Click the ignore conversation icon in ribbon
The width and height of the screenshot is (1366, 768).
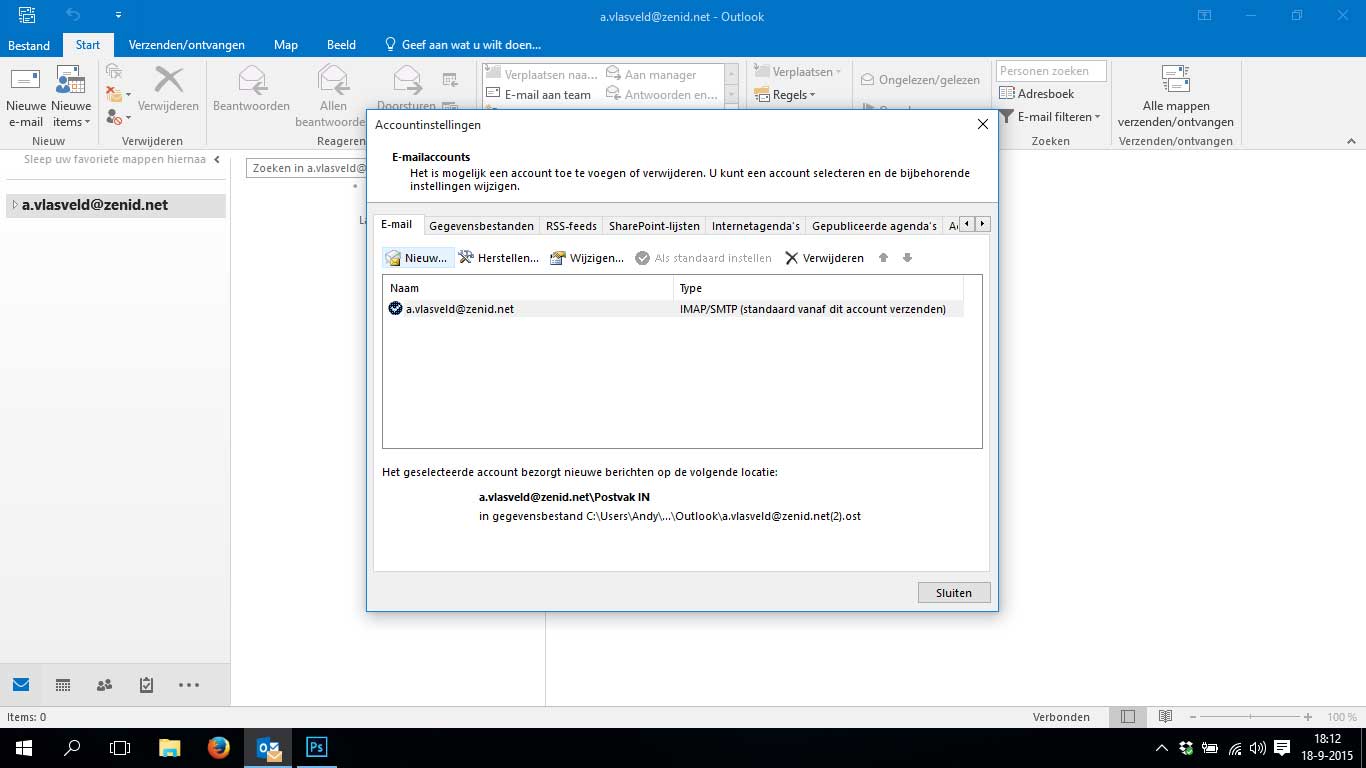coord(115,71)
